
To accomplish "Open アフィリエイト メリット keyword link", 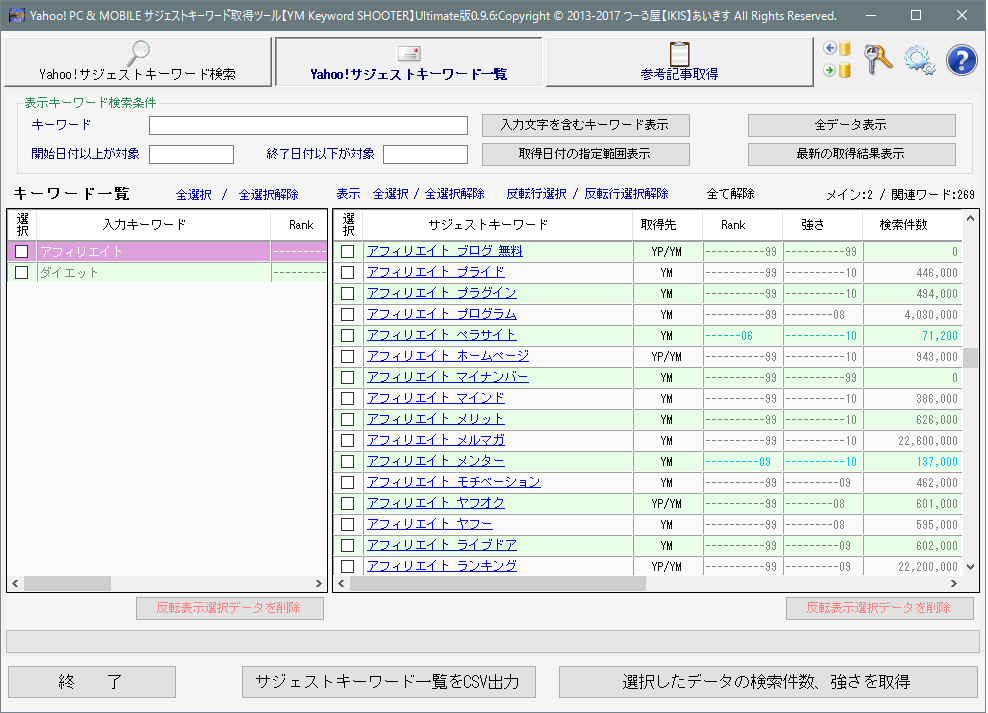I will pos(435,419).
